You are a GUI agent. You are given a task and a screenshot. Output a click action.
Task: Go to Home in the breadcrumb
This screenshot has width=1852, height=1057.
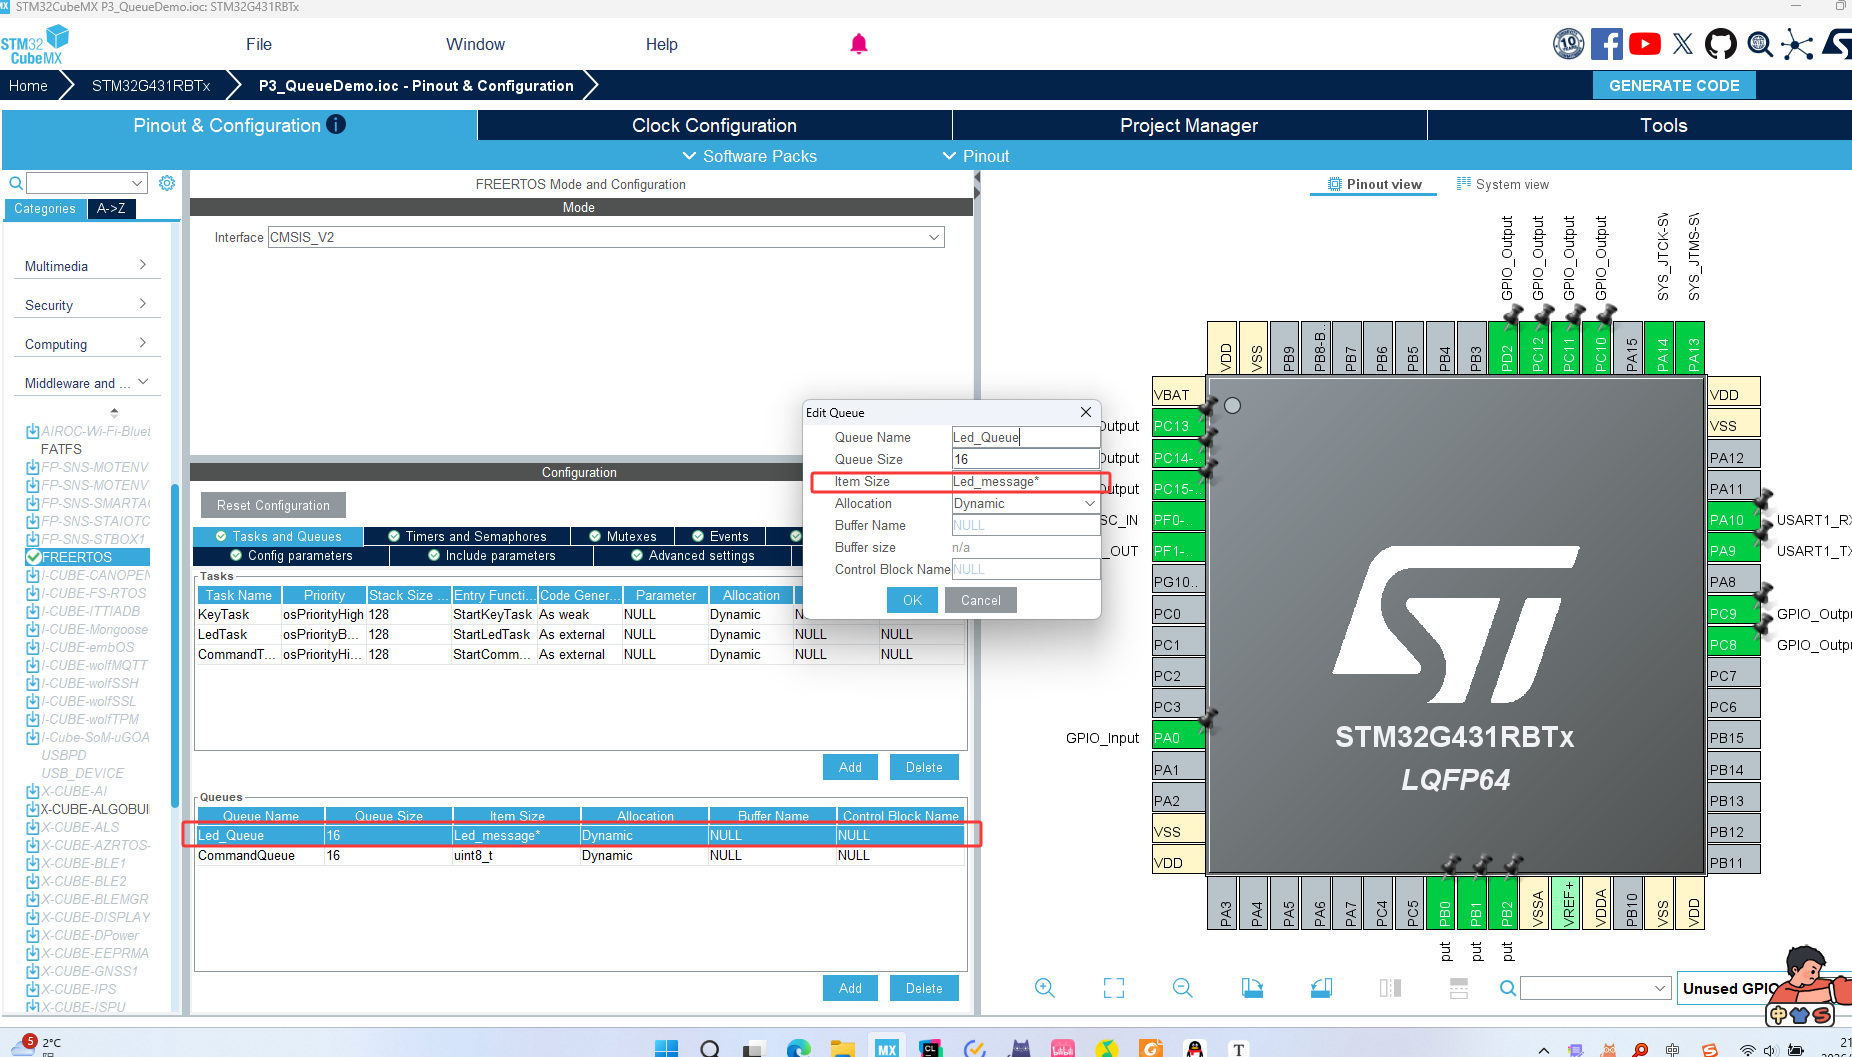click(28, 86)
